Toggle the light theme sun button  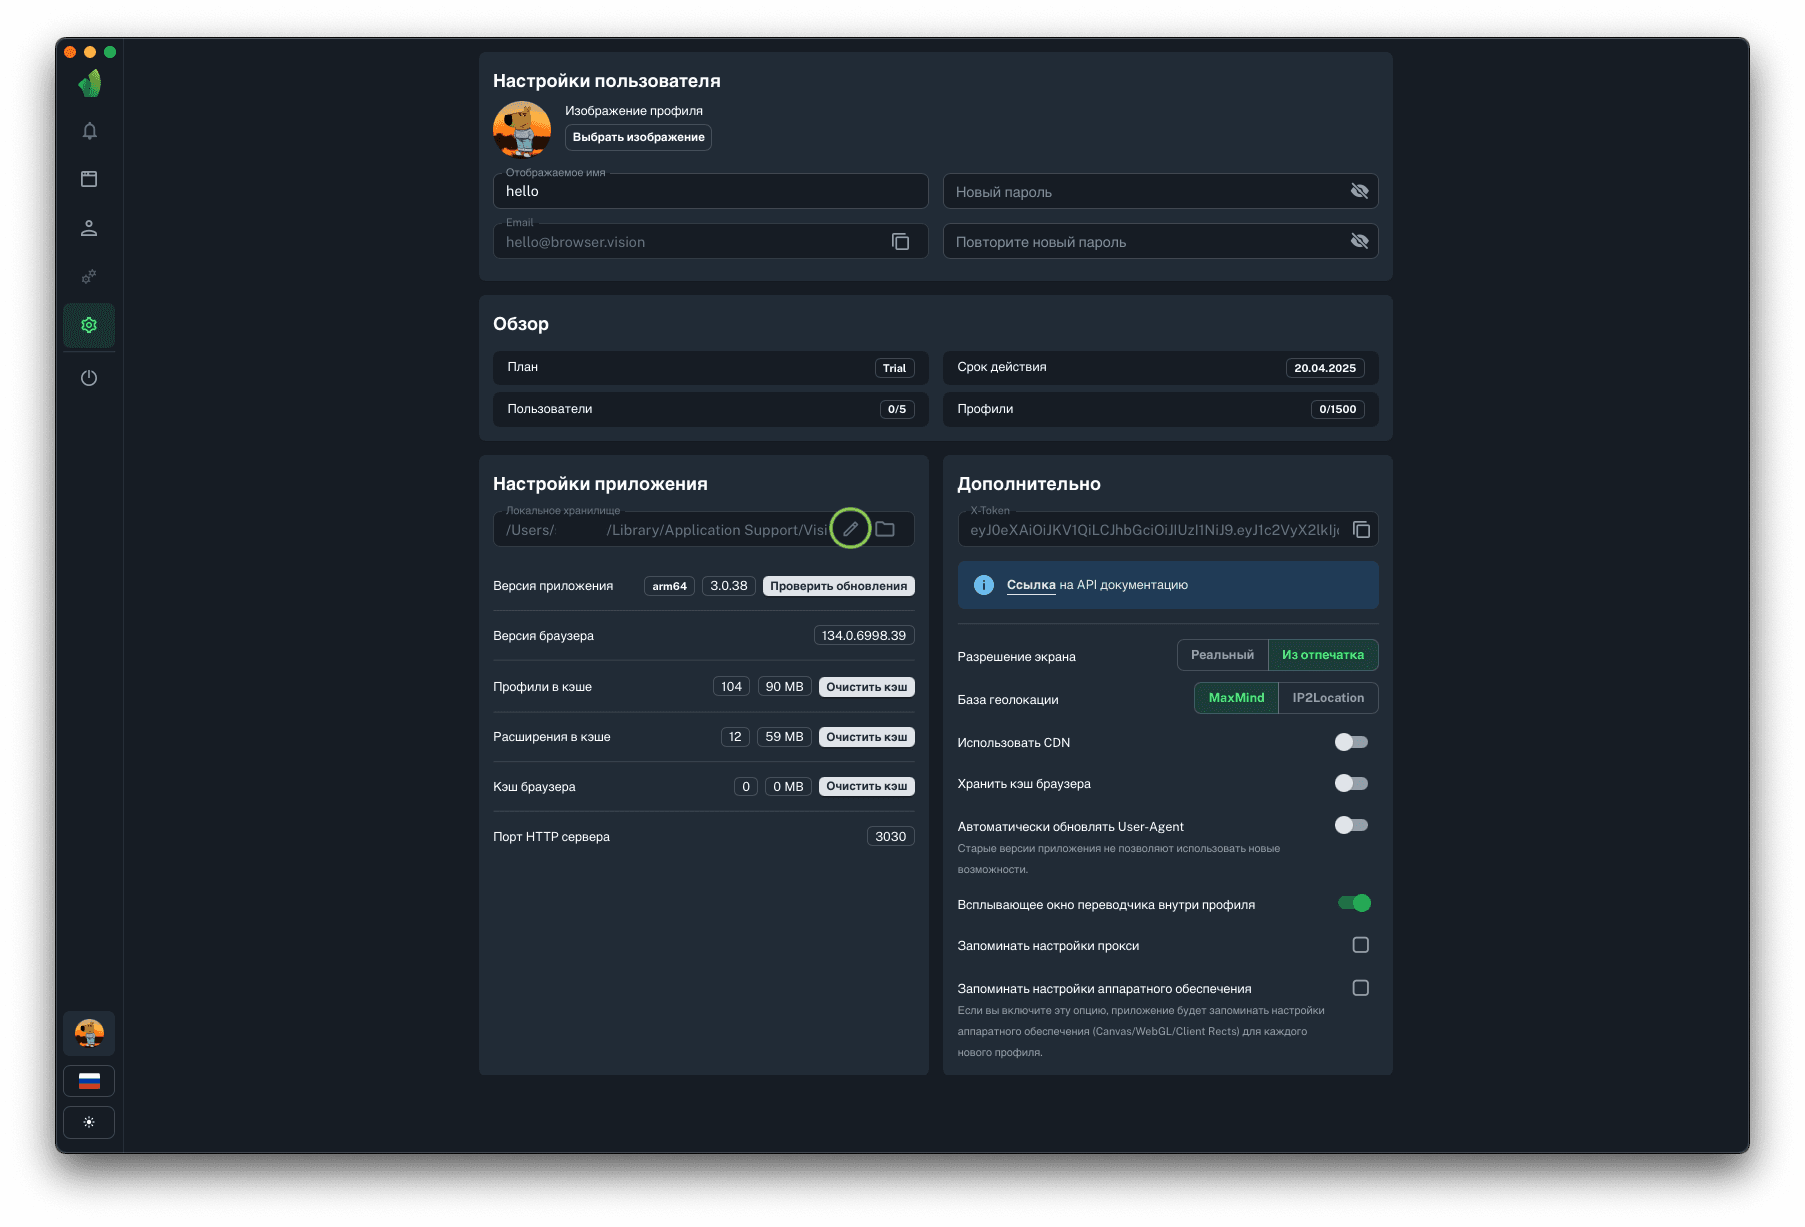pos(89,1122)
